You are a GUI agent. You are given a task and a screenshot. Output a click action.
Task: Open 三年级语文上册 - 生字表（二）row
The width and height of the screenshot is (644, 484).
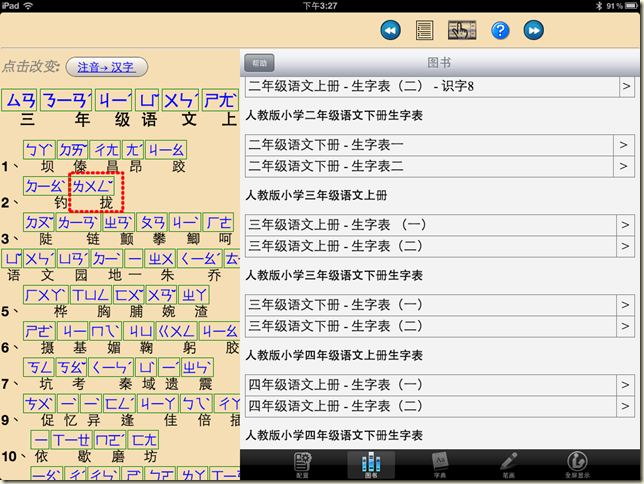440,246
